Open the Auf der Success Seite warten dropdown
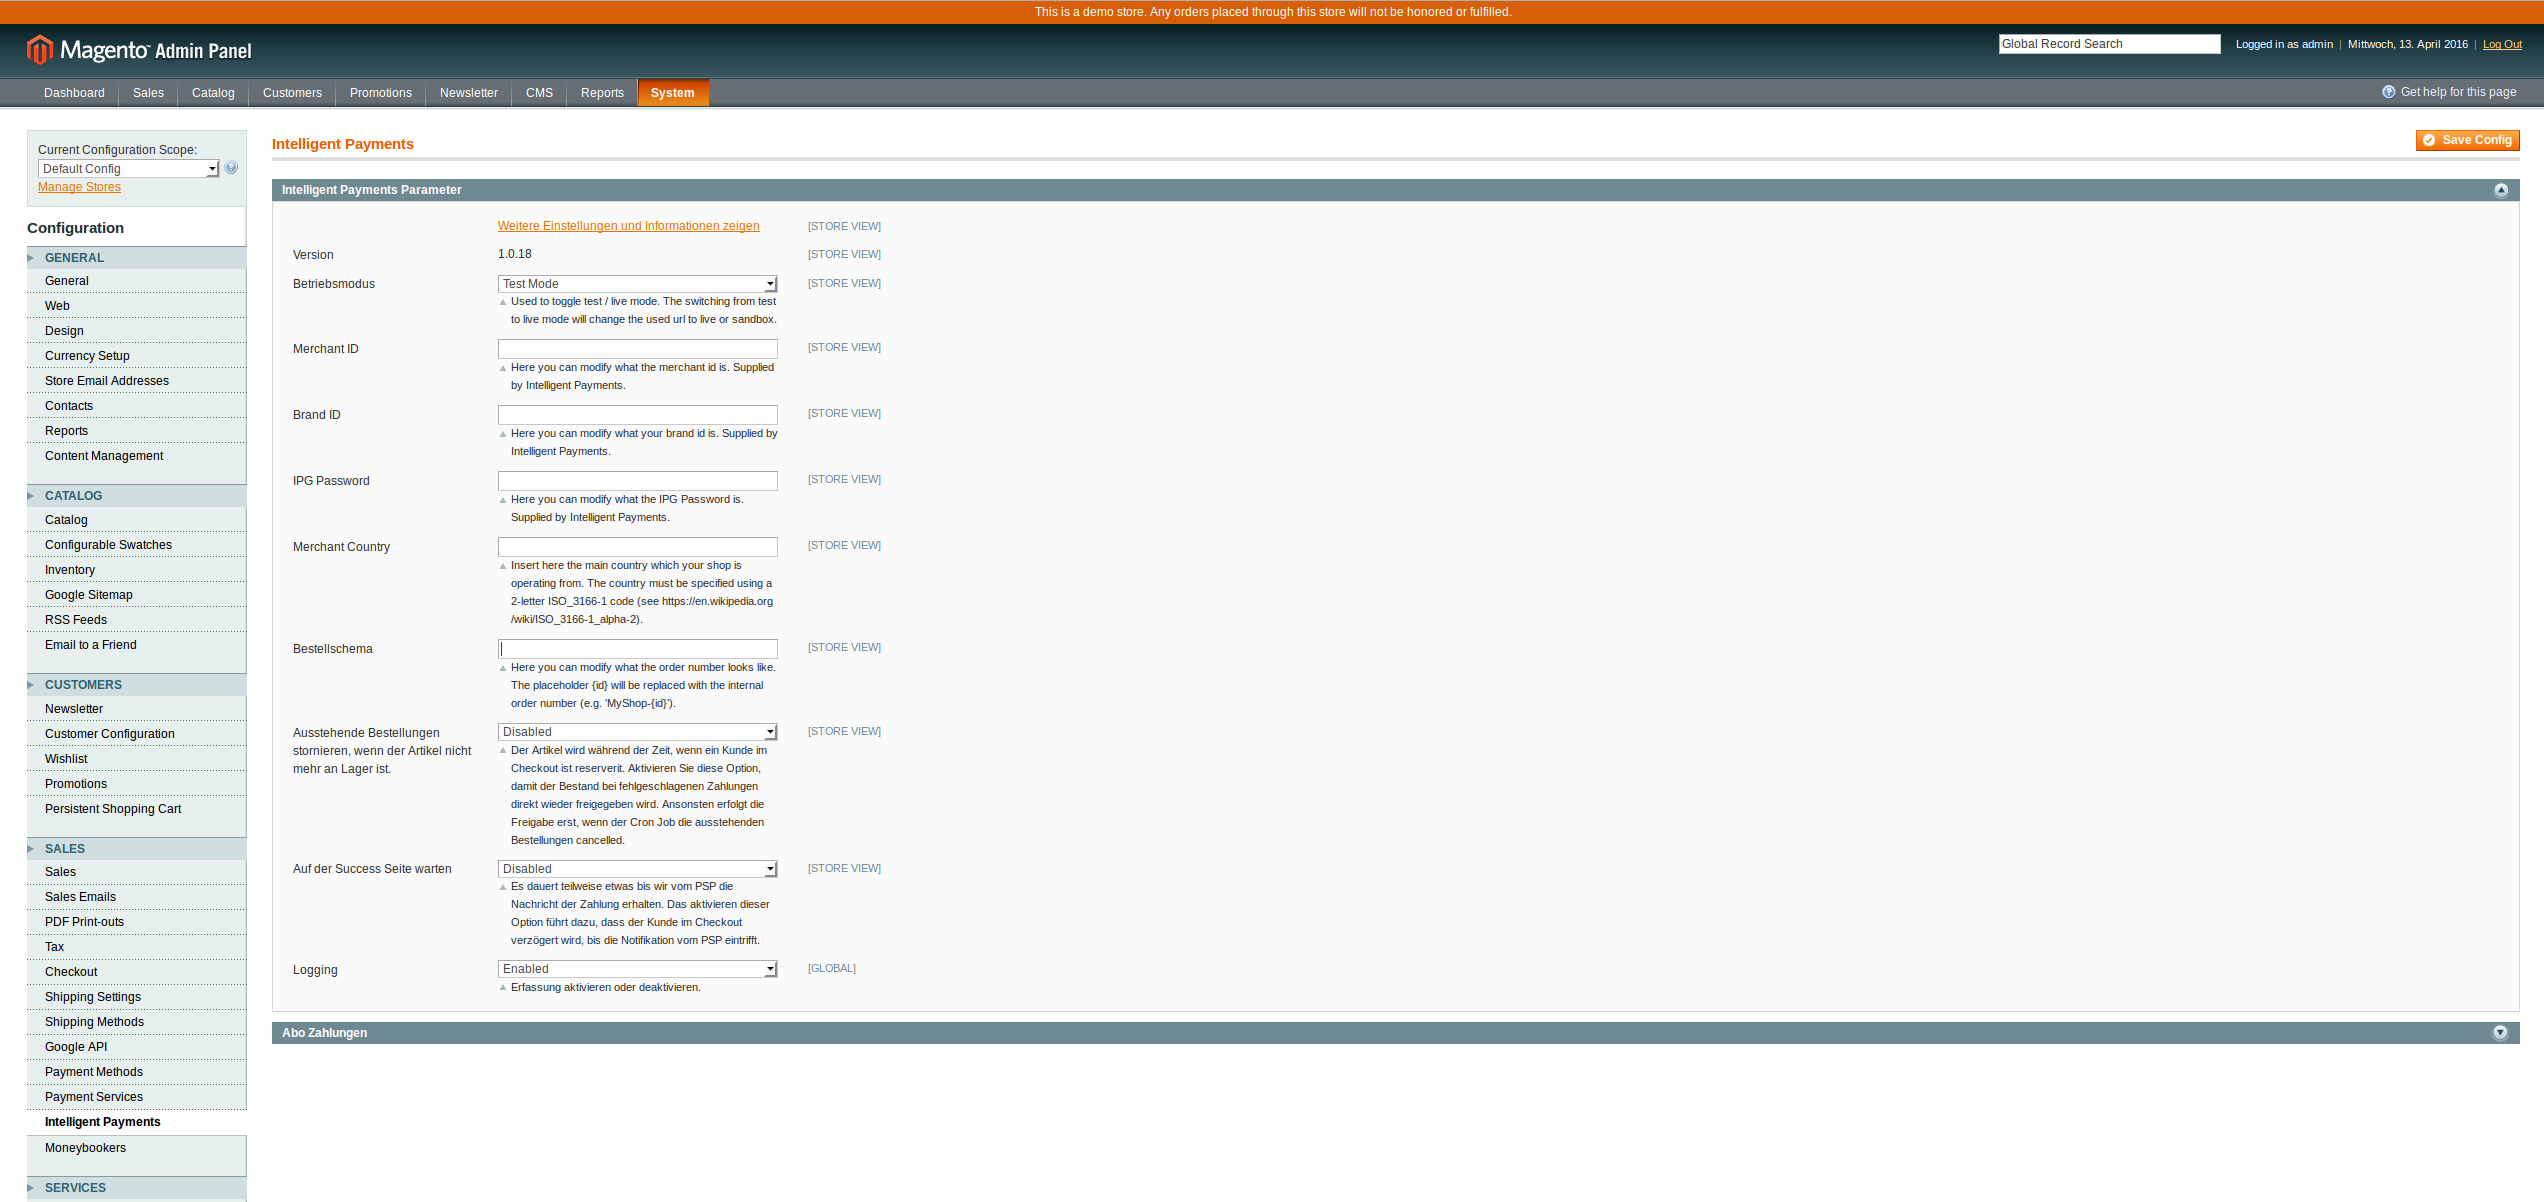This screenshot has height=1202, width=2544. coord(638,869)
